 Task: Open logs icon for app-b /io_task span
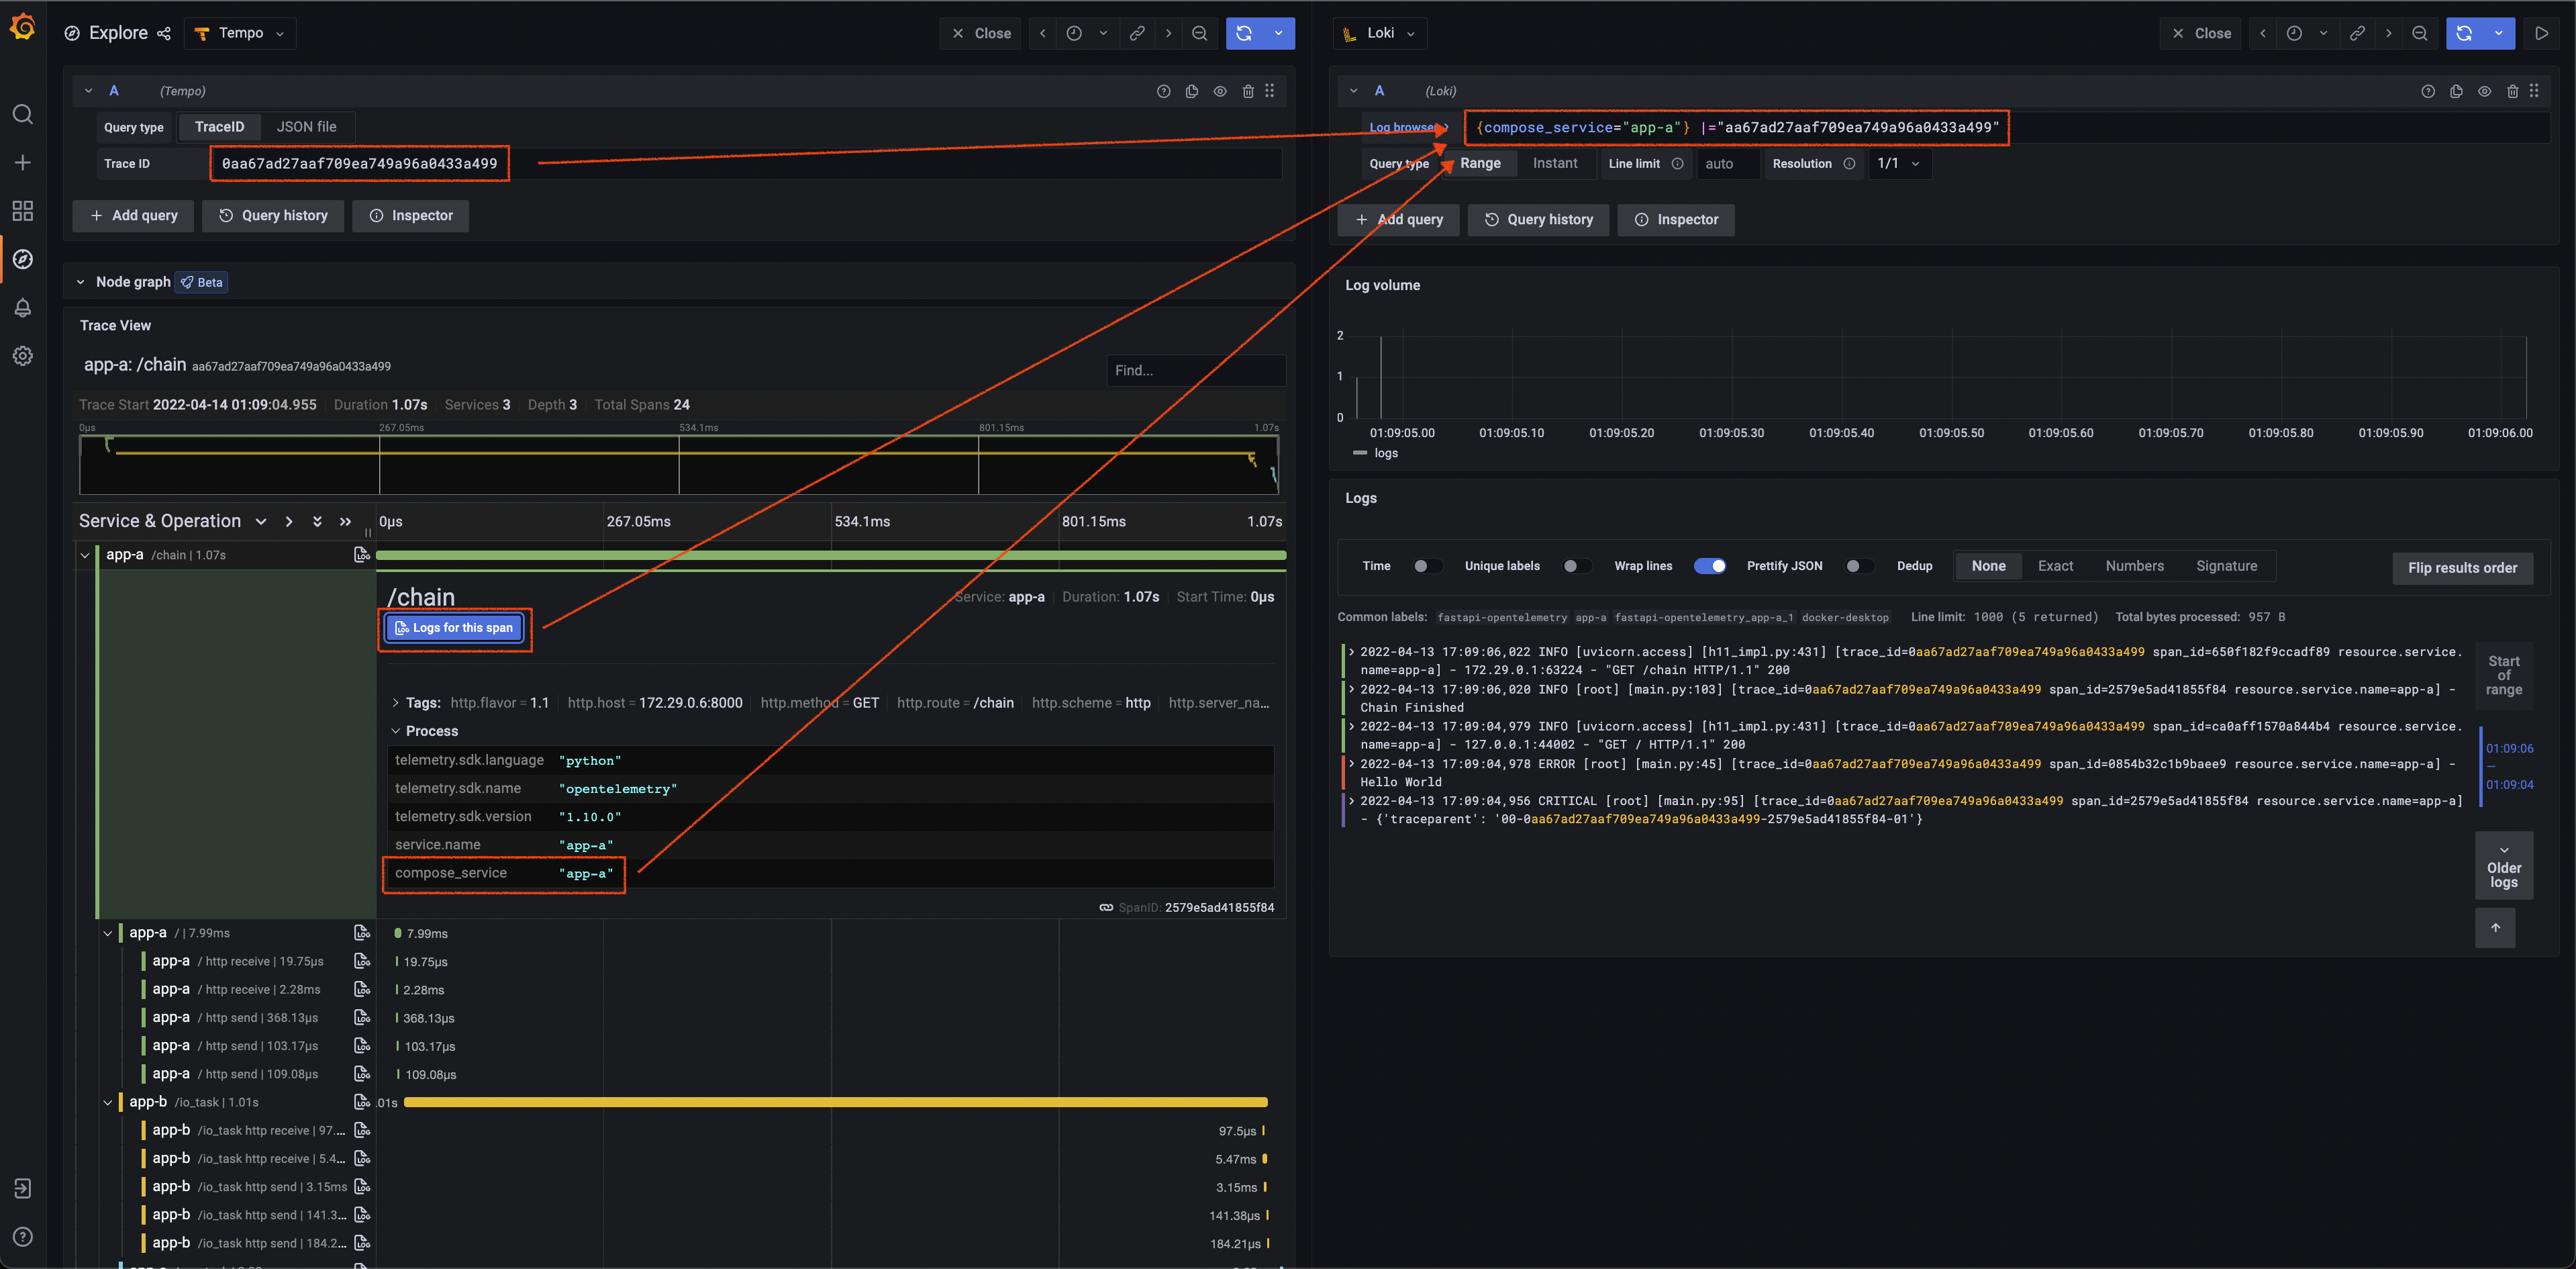362,1102
